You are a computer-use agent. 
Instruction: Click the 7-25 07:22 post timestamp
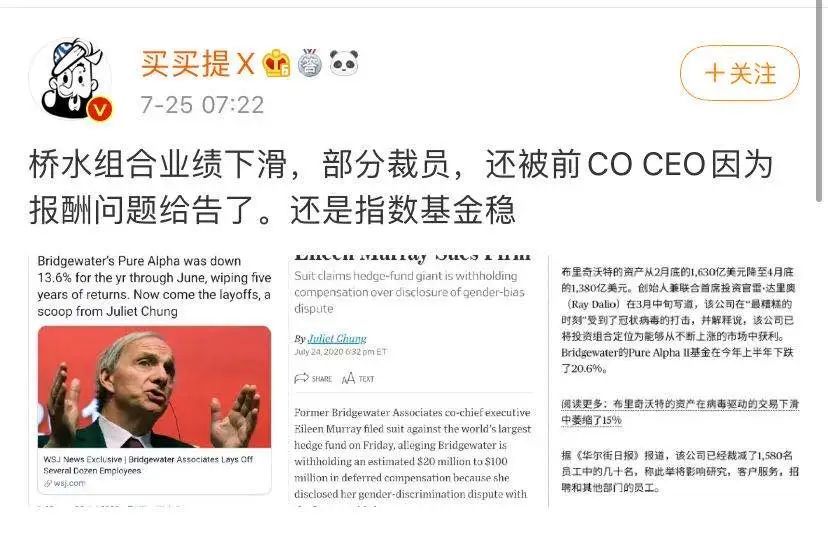[x=202, y=105]
